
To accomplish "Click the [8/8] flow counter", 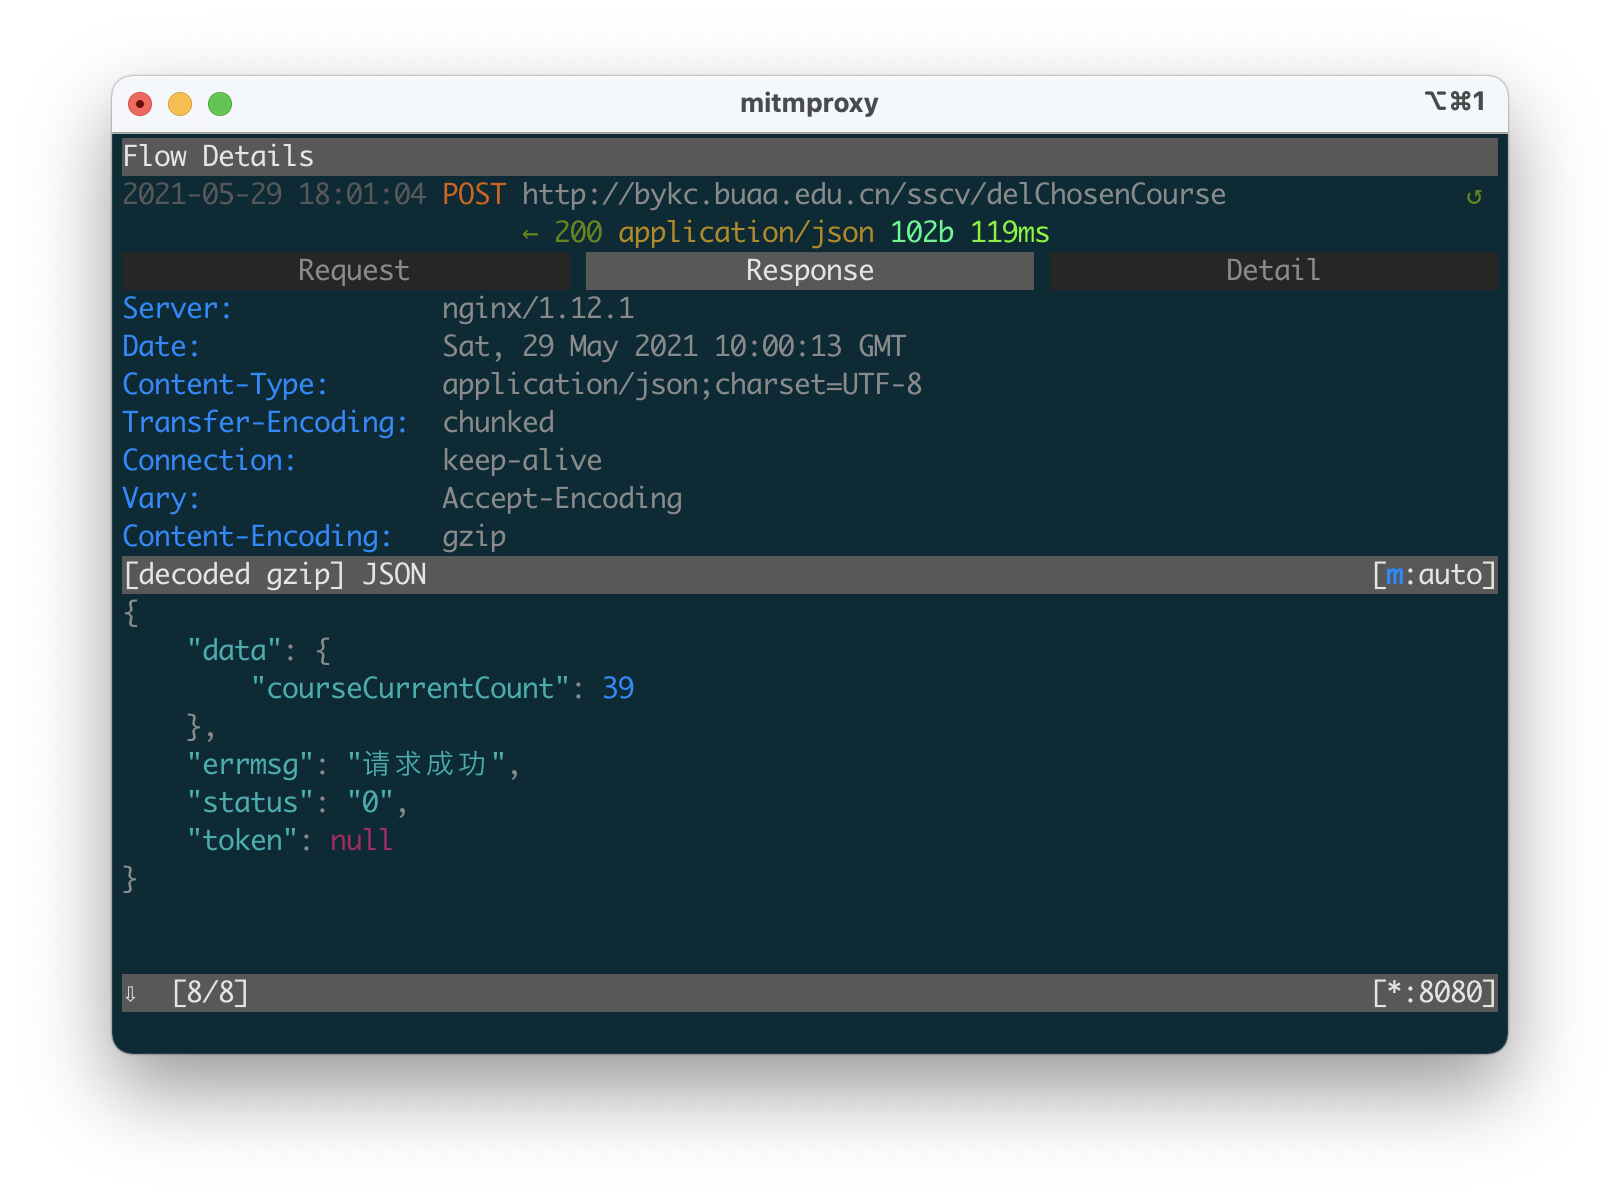I will click(210, 993).
